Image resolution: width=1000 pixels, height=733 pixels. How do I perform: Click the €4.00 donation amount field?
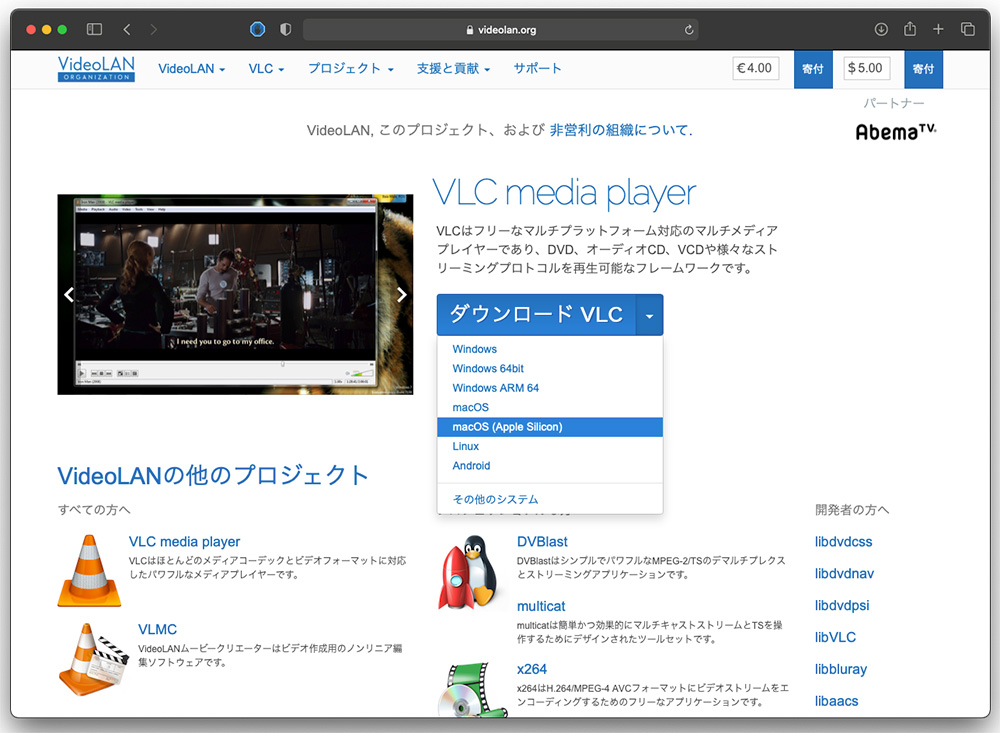pos(756,68)
